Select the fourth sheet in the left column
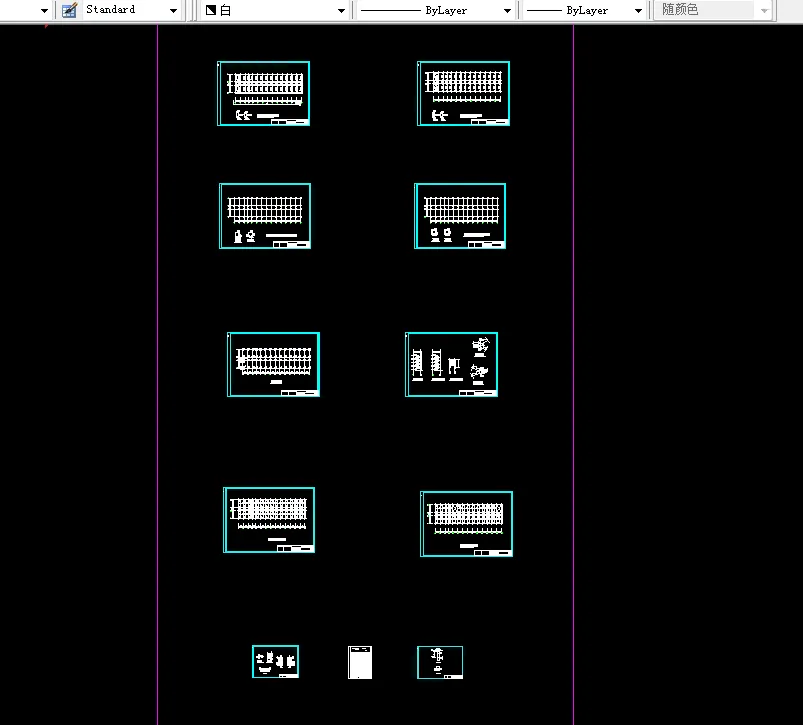 coord(269,520)
